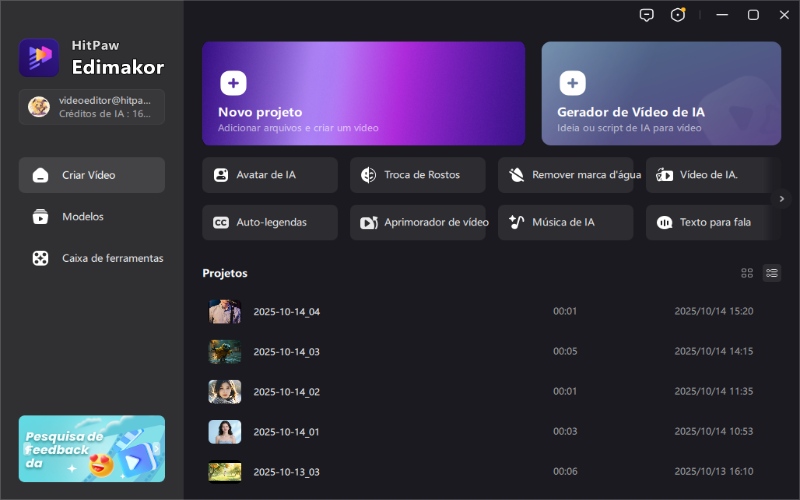Click the Caixa de ferramentas icon
This screenshot has width=800, height=500.
(40, 258)
